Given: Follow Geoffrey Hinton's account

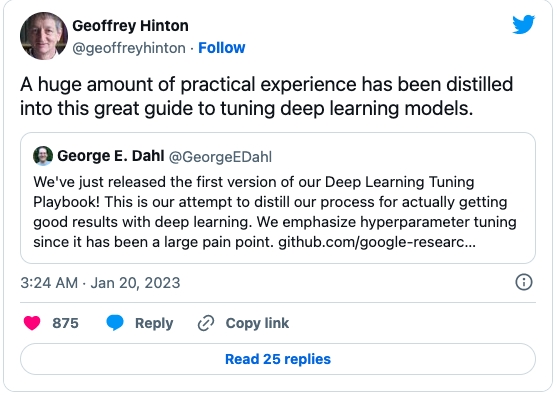Looking at the screenshot, I should pos(222,48).
